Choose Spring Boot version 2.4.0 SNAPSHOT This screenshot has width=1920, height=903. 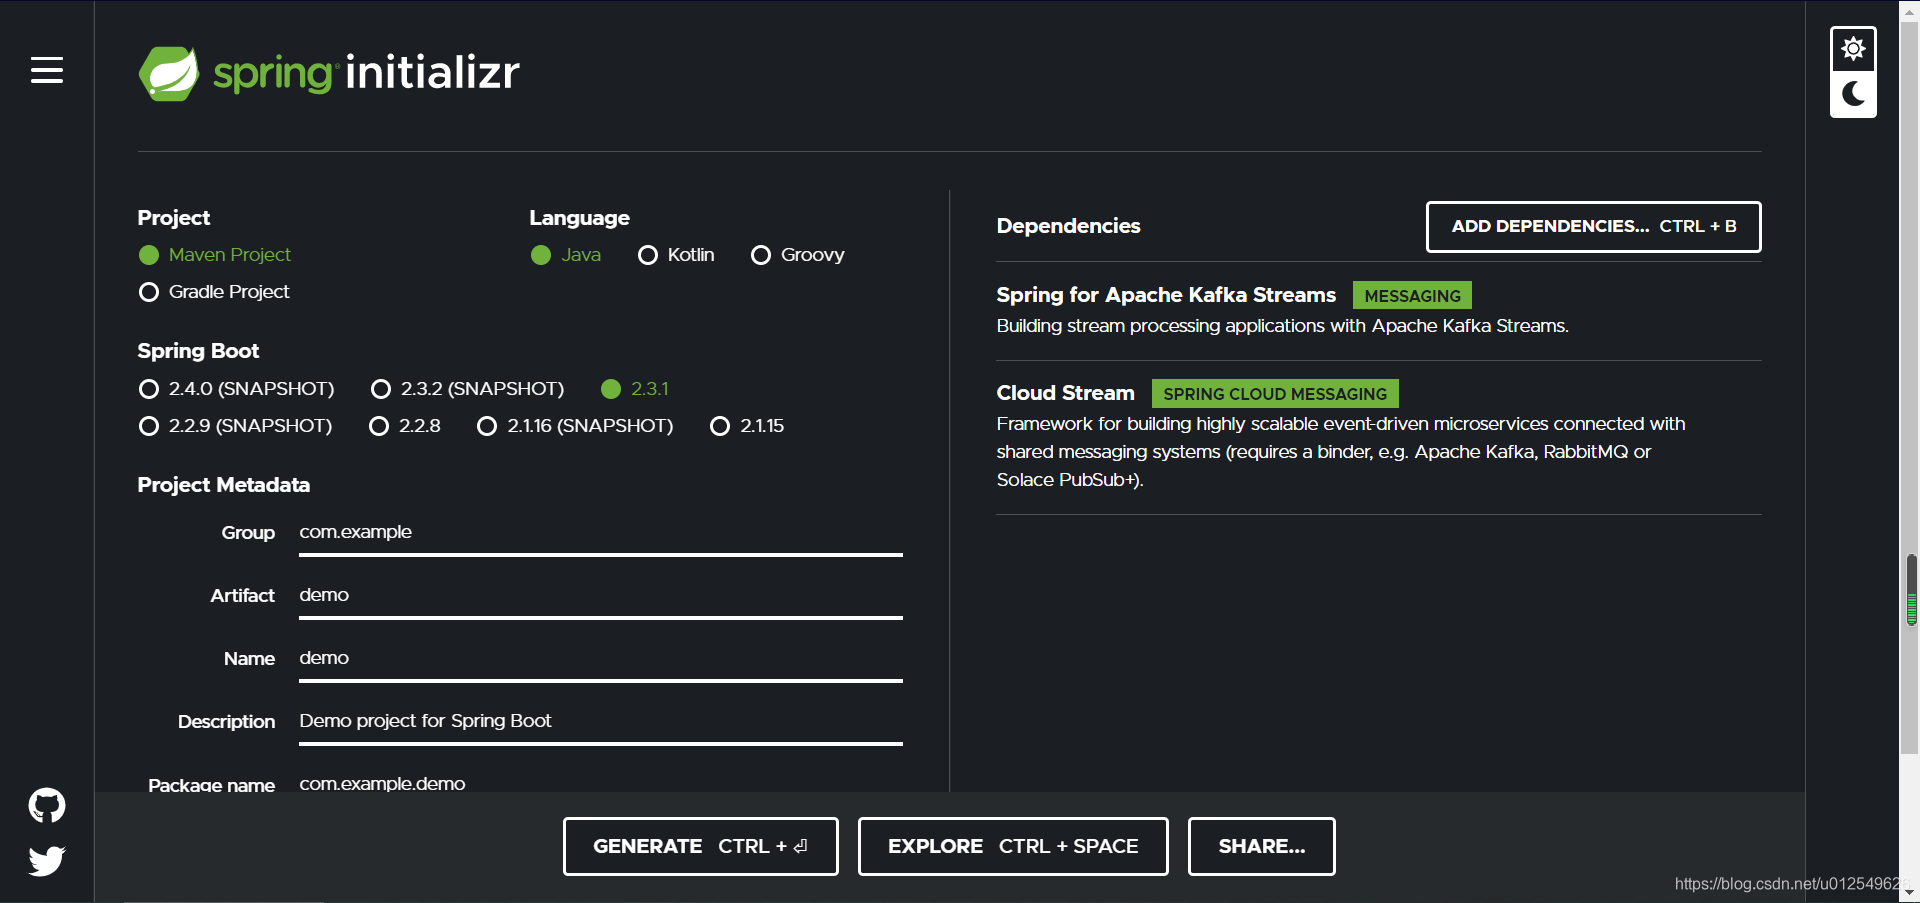[148, 389]
